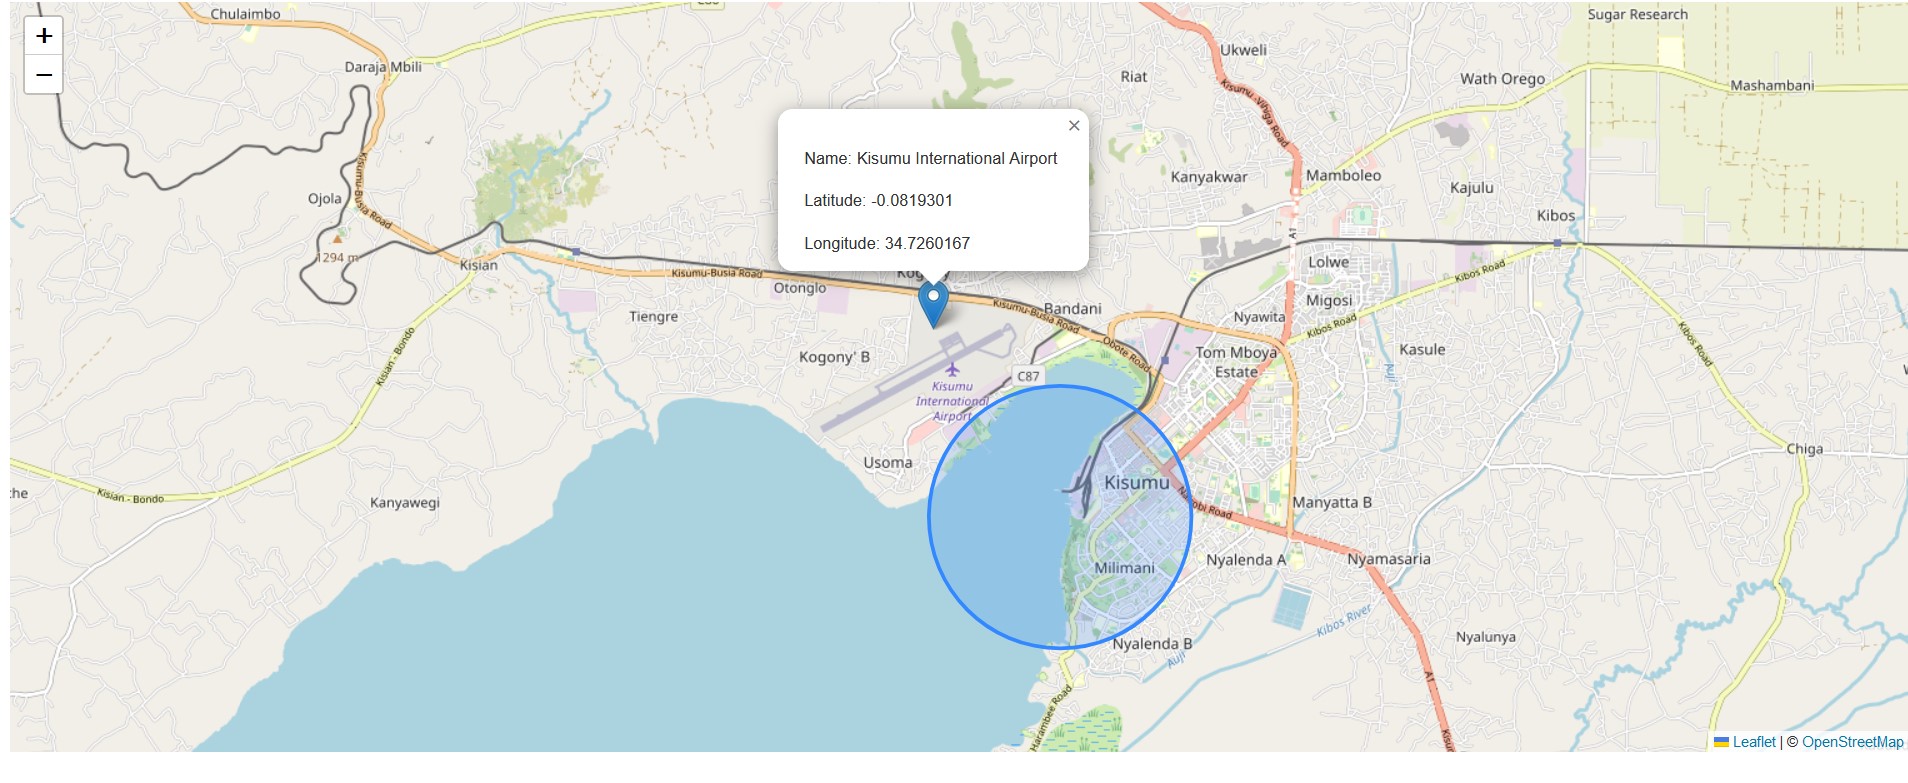
Task: Zoom in with the plus button
Action: click(44, 36)
